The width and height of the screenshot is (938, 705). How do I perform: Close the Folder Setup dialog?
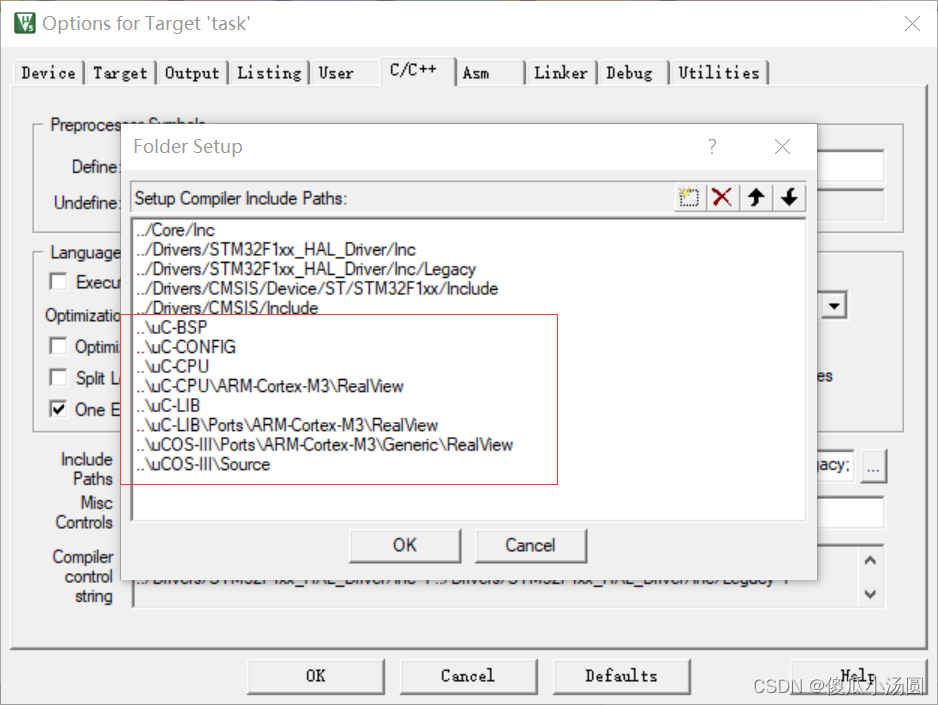782,147
